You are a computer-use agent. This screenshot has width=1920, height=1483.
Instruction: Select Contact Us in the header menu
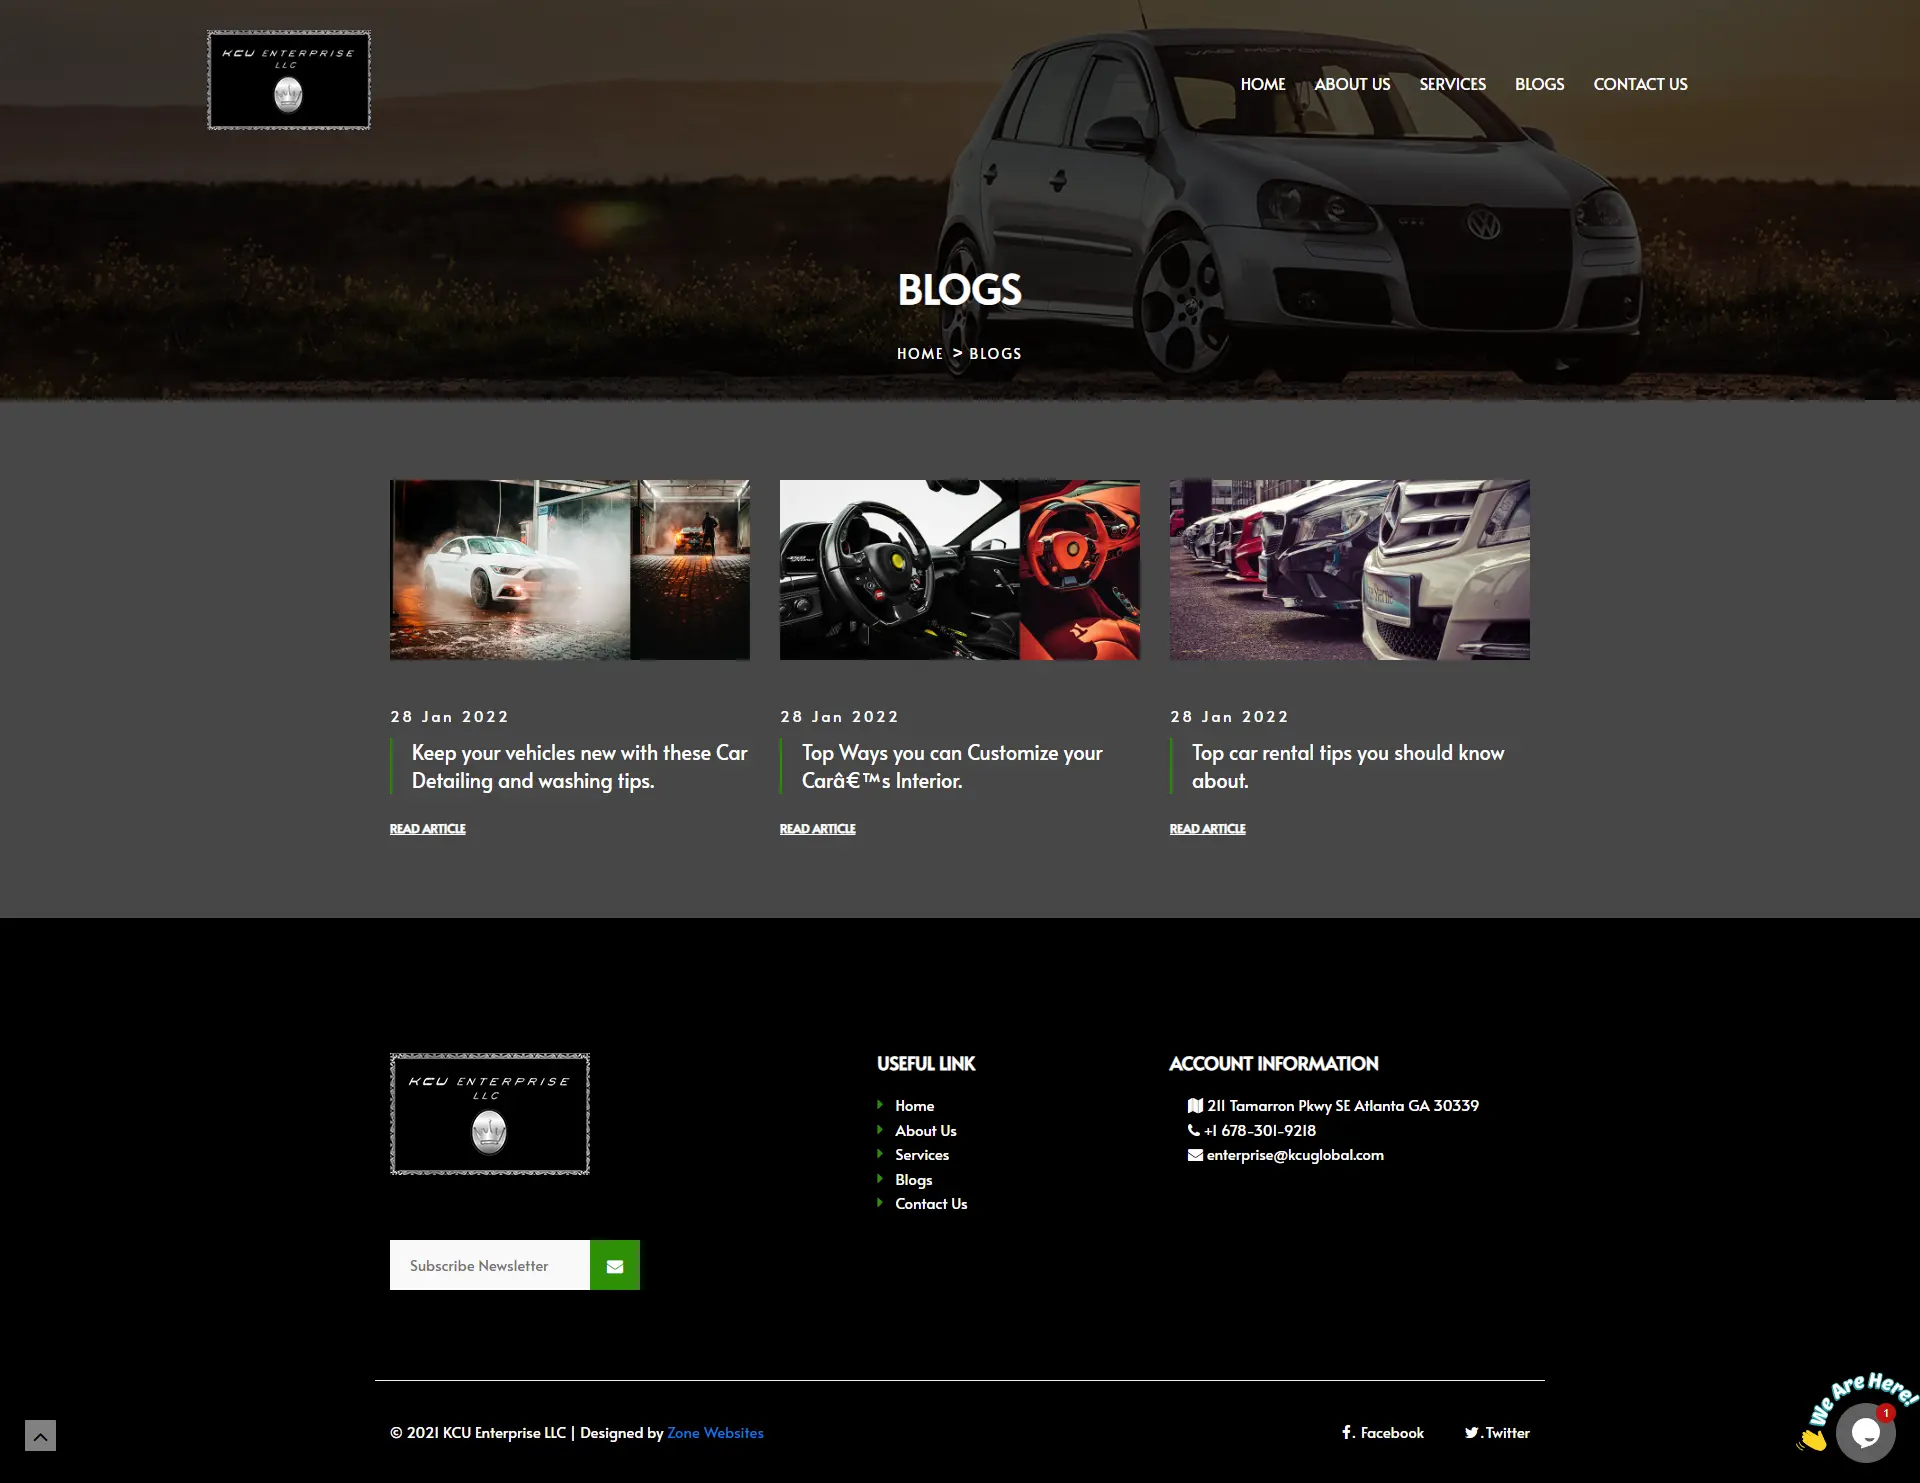(1640, 84)
